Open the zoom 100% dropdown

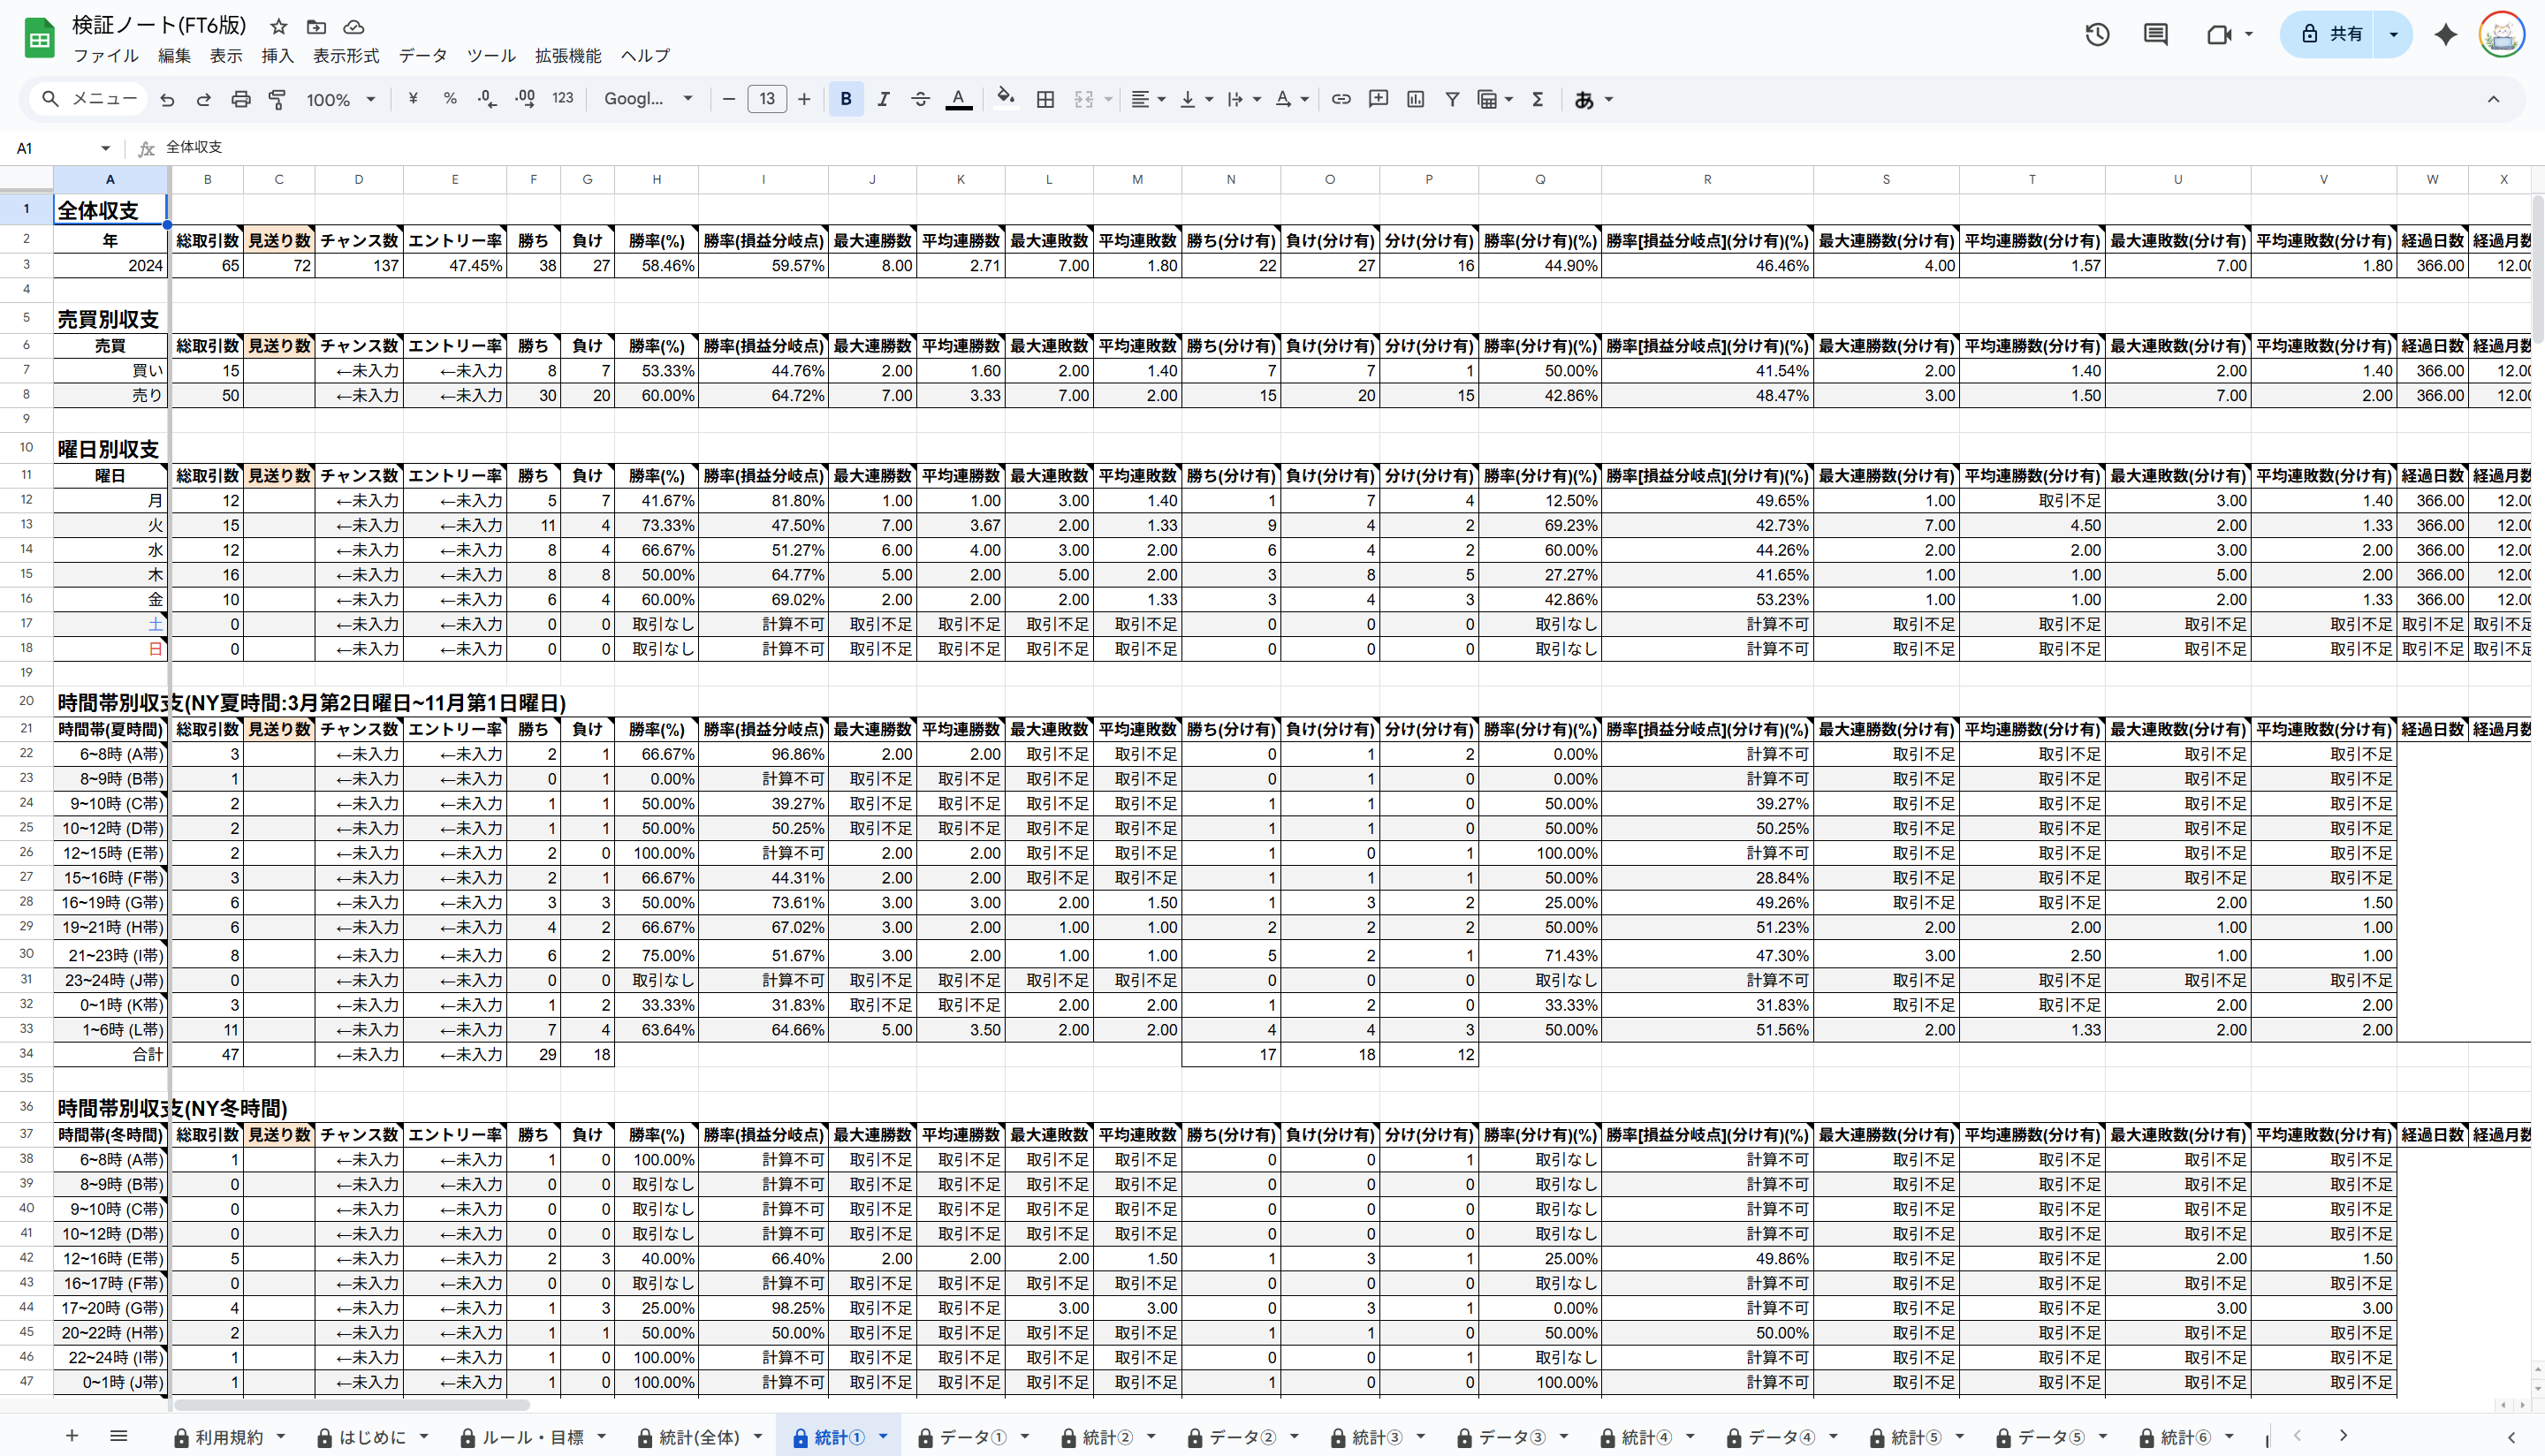click(x=340, y=99)
